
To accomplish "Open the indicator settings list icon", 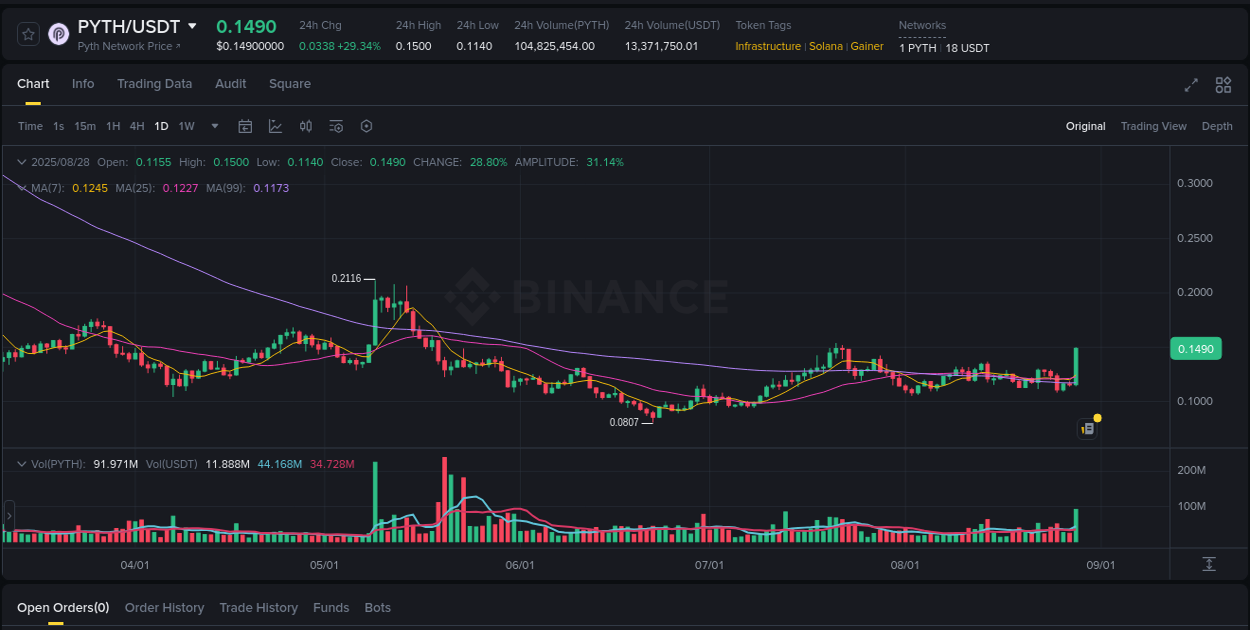I will 336,126.
